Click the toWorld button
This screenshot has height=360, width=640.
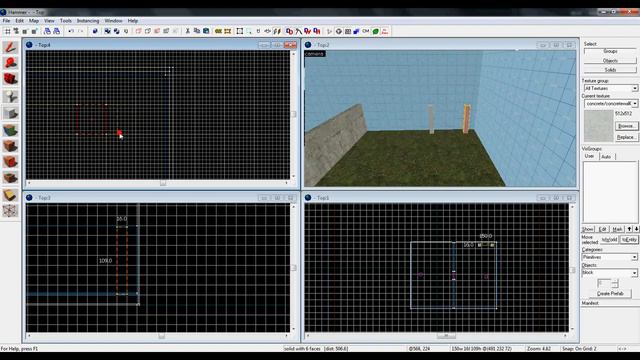tap(609, 240)
